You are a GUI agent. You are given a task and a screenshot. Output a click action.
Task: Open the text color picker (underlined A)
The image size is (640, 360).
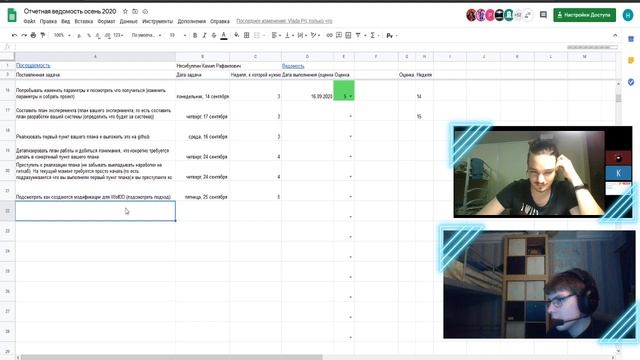tap(224, 36)
